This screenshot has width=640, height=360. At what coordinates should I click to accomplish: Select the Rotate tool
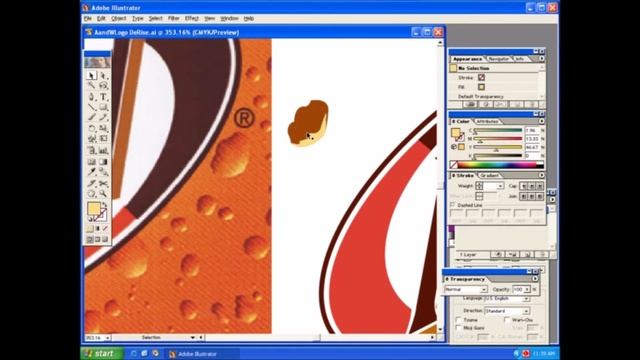pos(92,129)
